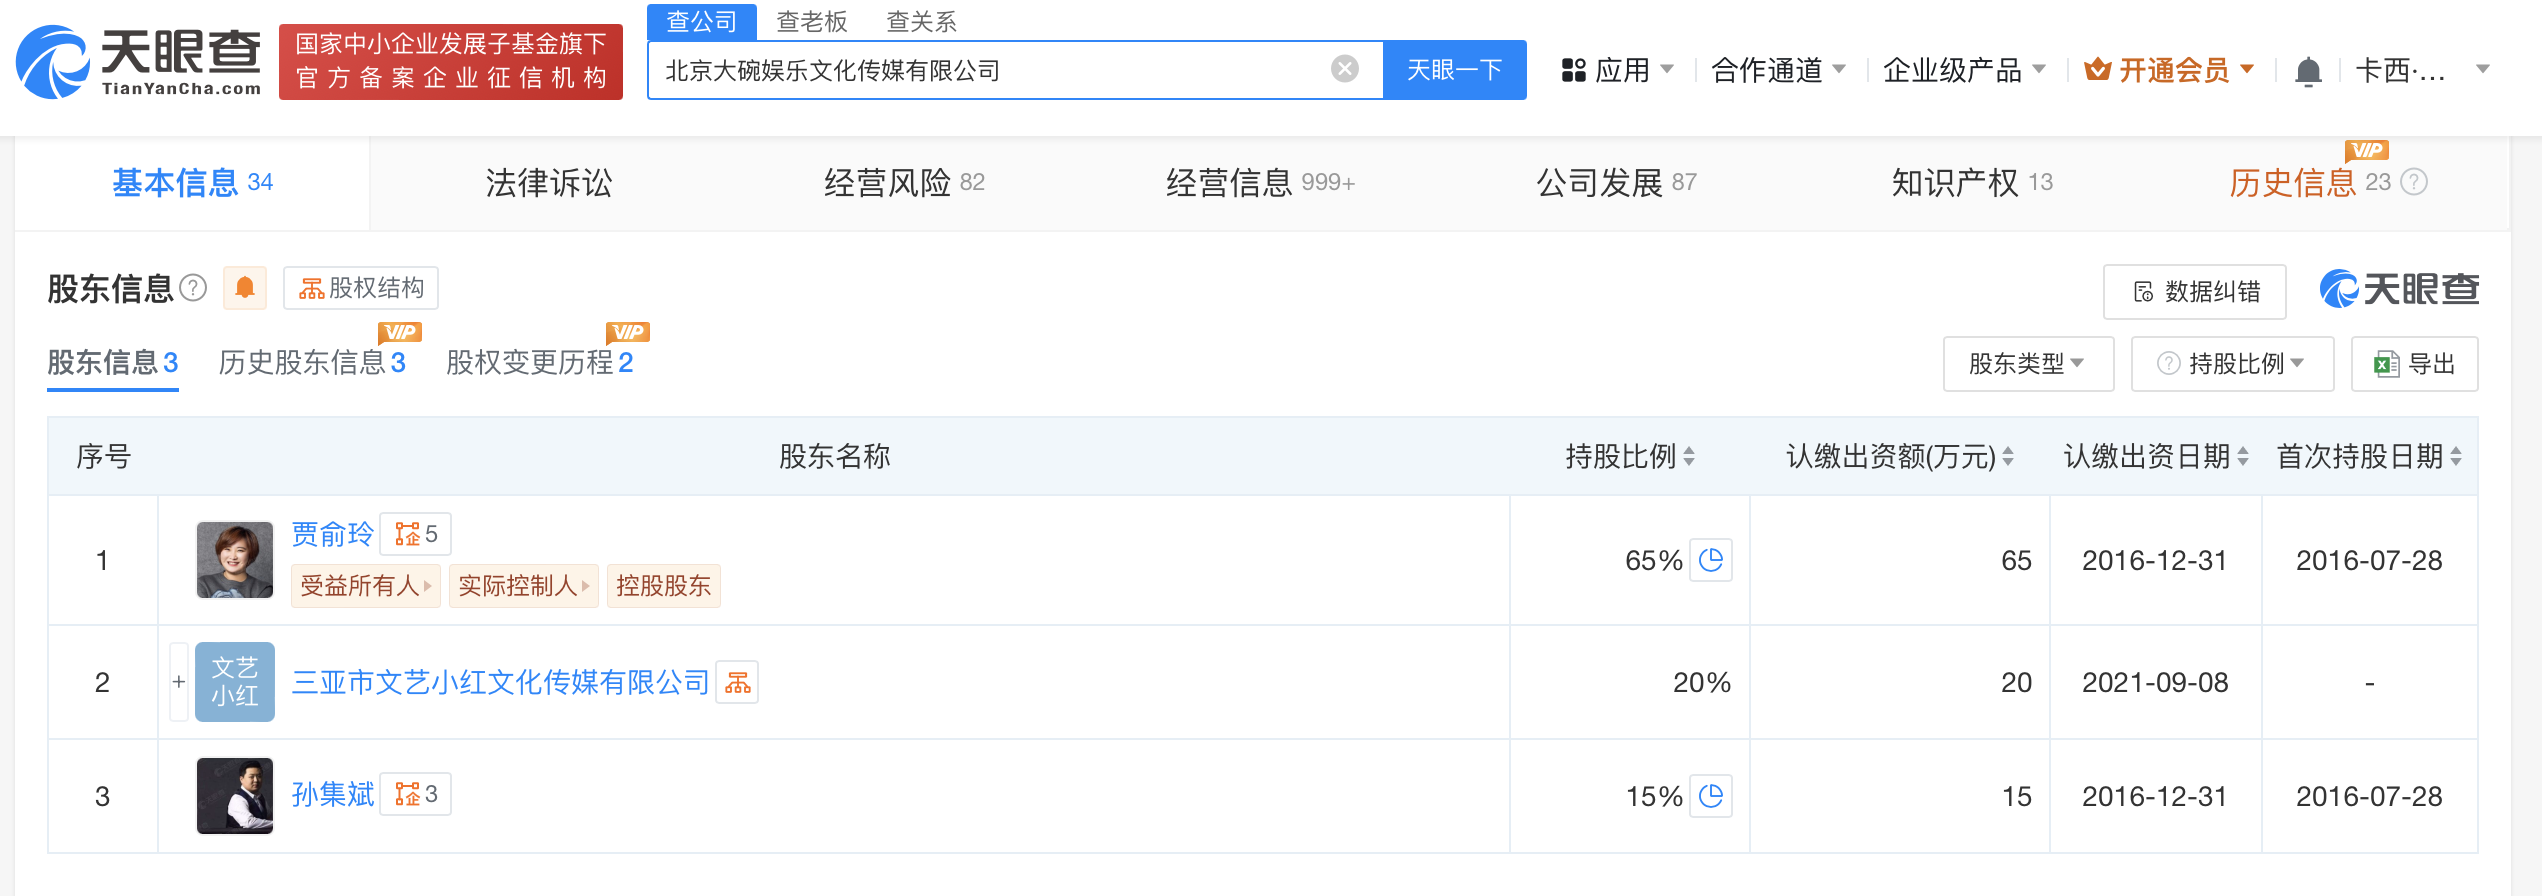Screen dimensions: 2542x896
Task: Switch to the 法律诉讼 tab
Action: coord(548,183)
